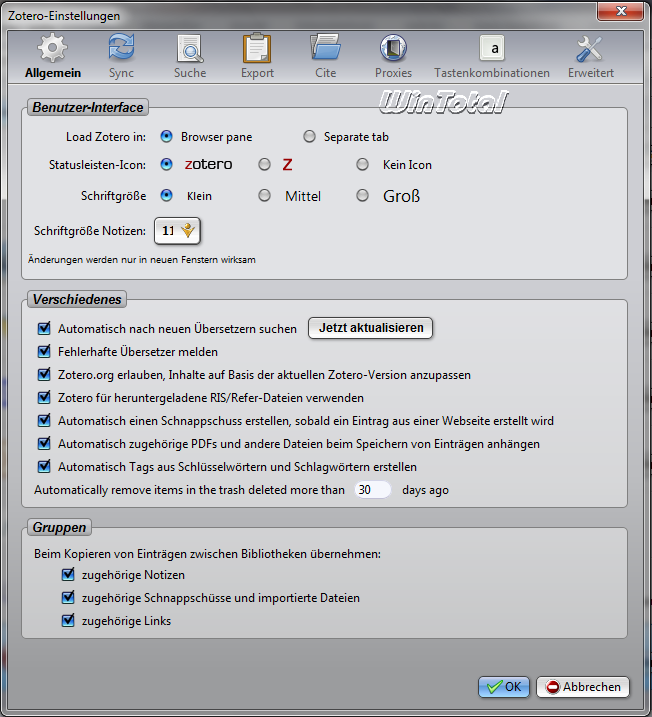652x717 pixels.
Task: Select Kein Icon radio option
Action: coord(363,164)
